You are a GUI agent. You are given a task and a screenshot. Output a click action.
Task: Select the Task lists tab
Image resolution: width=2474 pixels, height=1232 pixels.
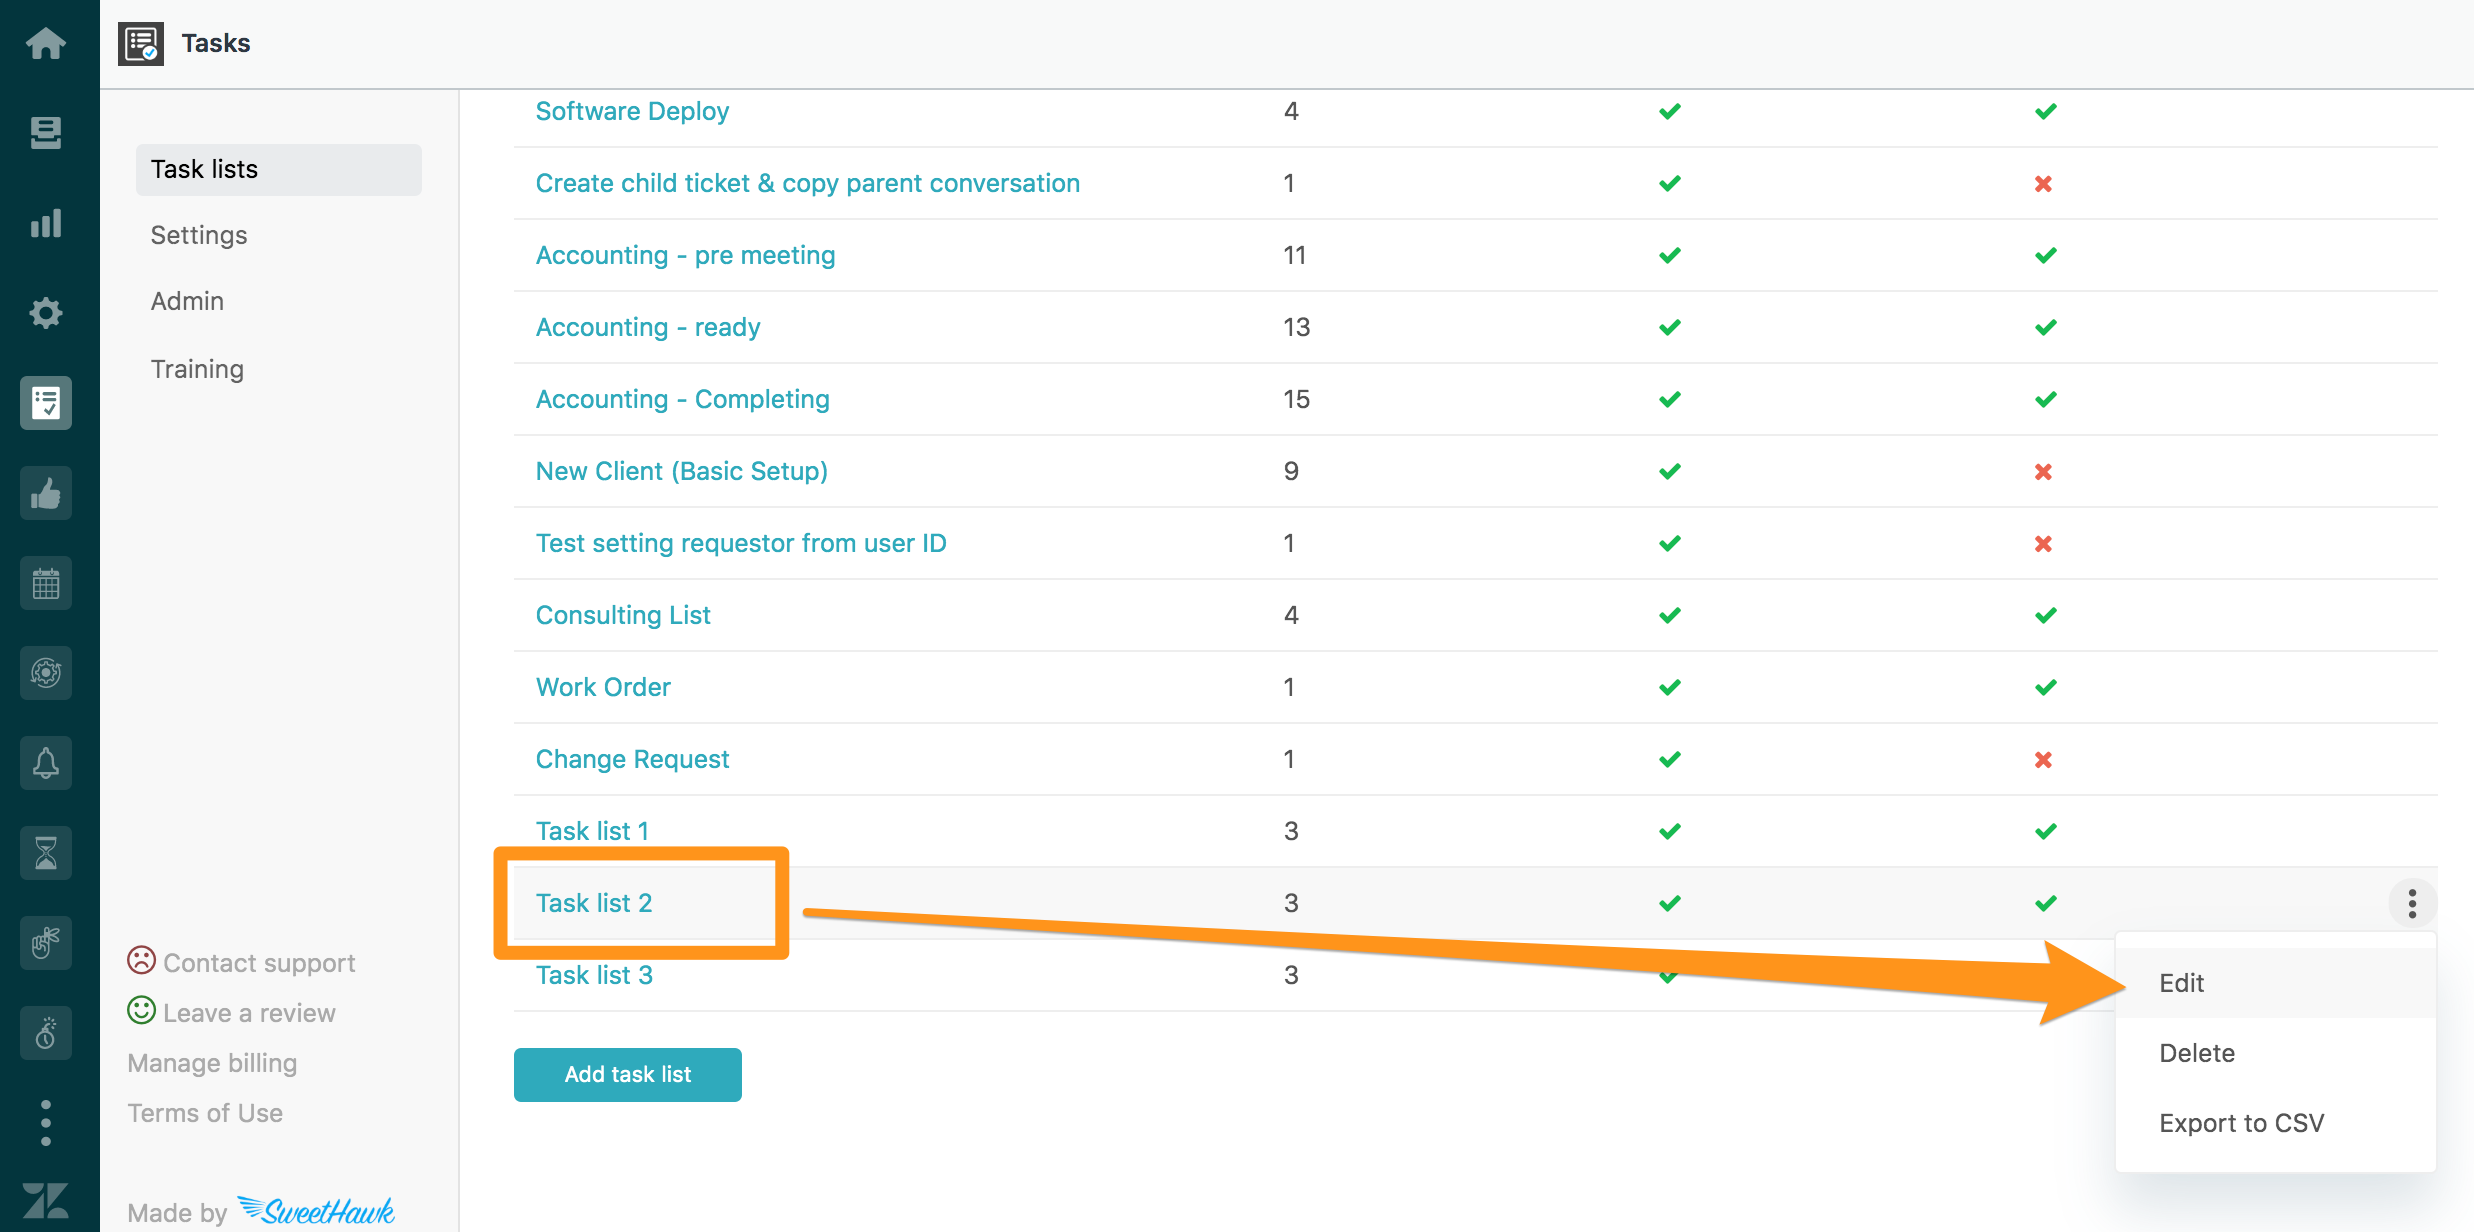click(279, 169)
